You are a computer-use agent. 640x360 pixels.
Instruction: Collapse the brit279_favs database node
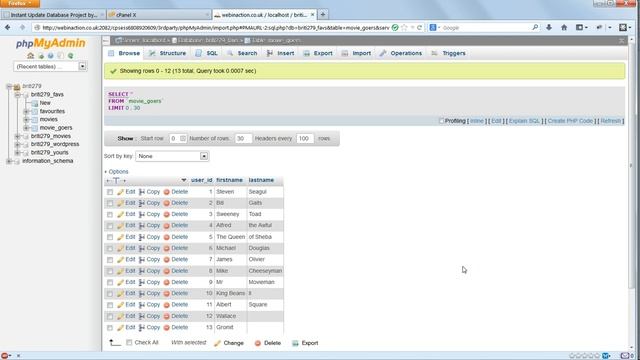[x=17, y=94]
